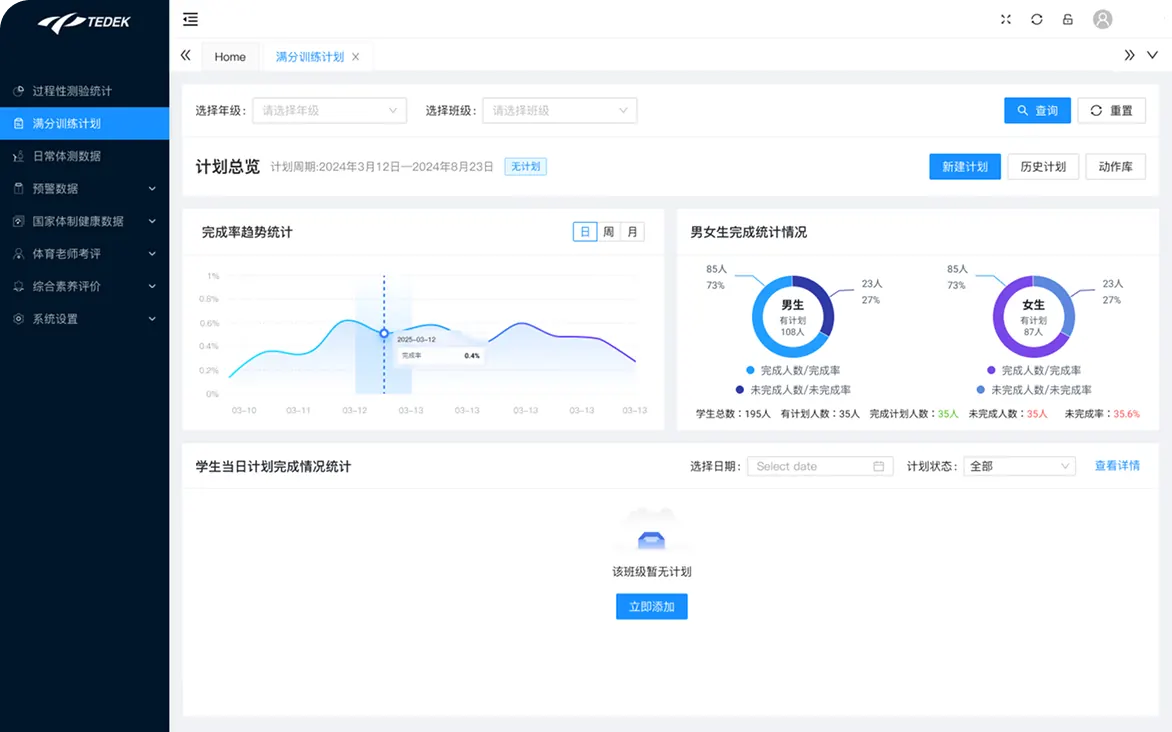Open the user avatar menu

point(1102,19)
